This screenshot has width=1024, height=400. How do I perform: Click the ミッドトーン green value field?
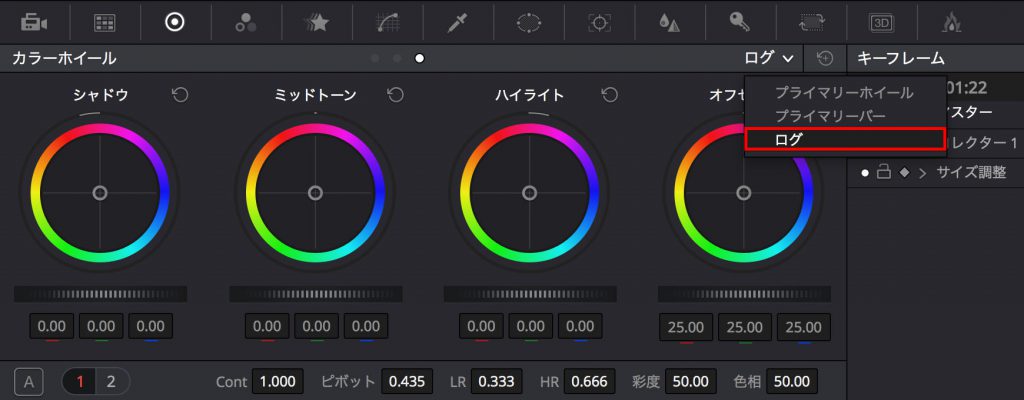point(316,326)
